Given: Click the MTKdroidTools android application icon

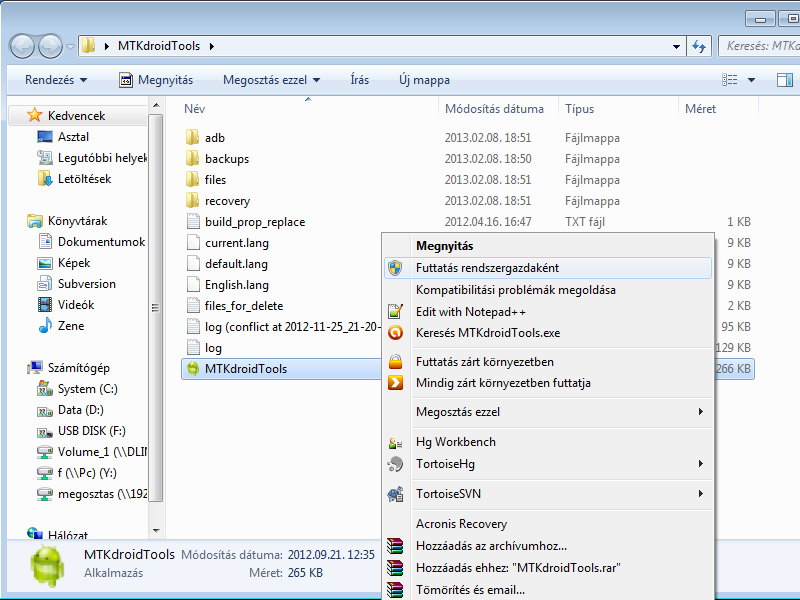Looking at the screenshot, I should pyautogui.click(x=193, y=369).
